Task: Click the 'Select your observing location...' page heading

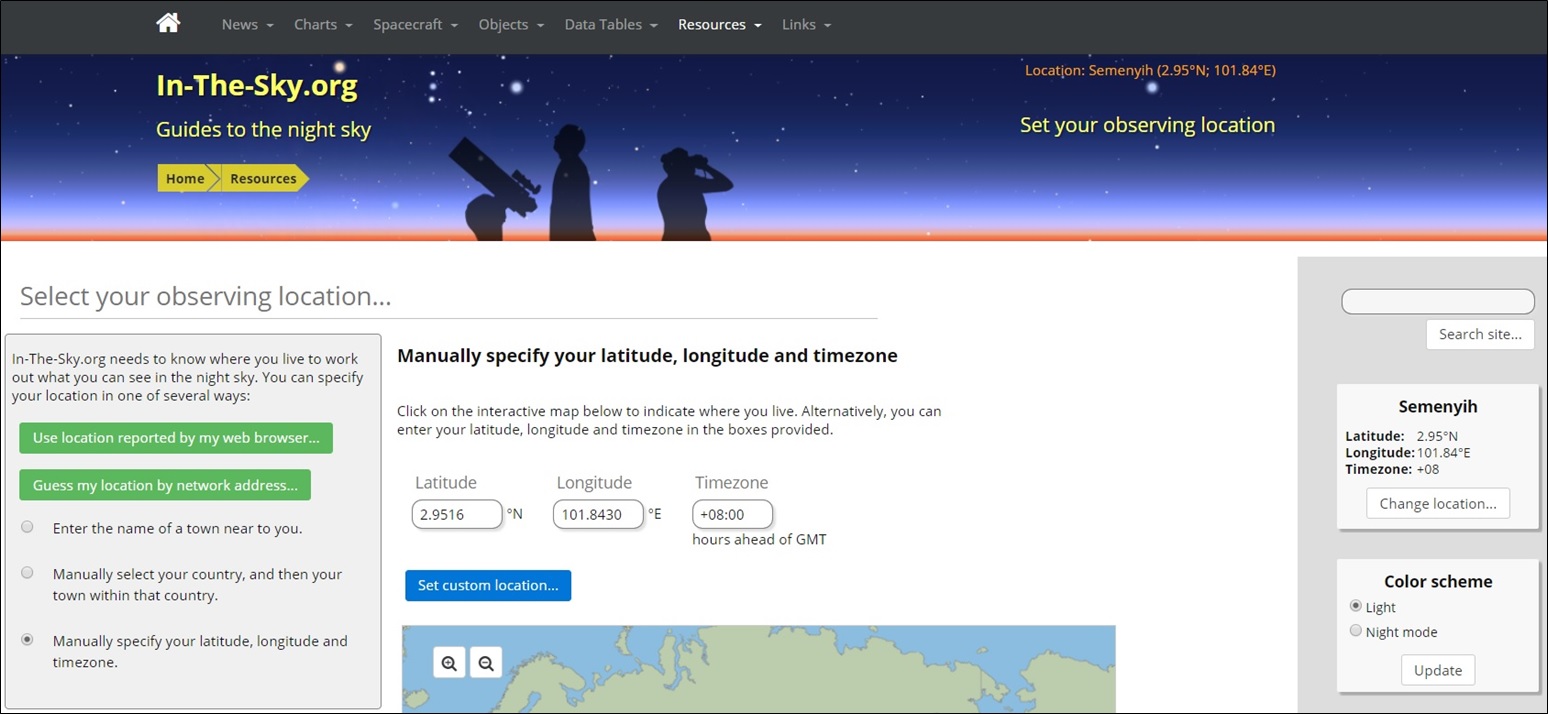Action: (x=205, y=296)
